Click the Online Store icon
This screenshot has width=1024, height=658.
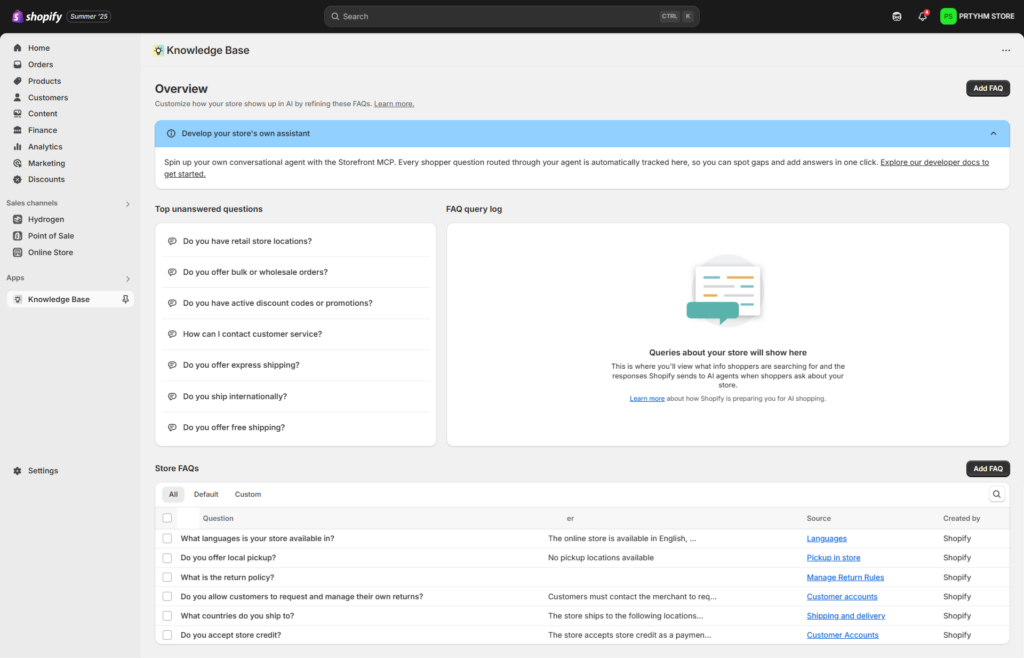tap(18, 252)
